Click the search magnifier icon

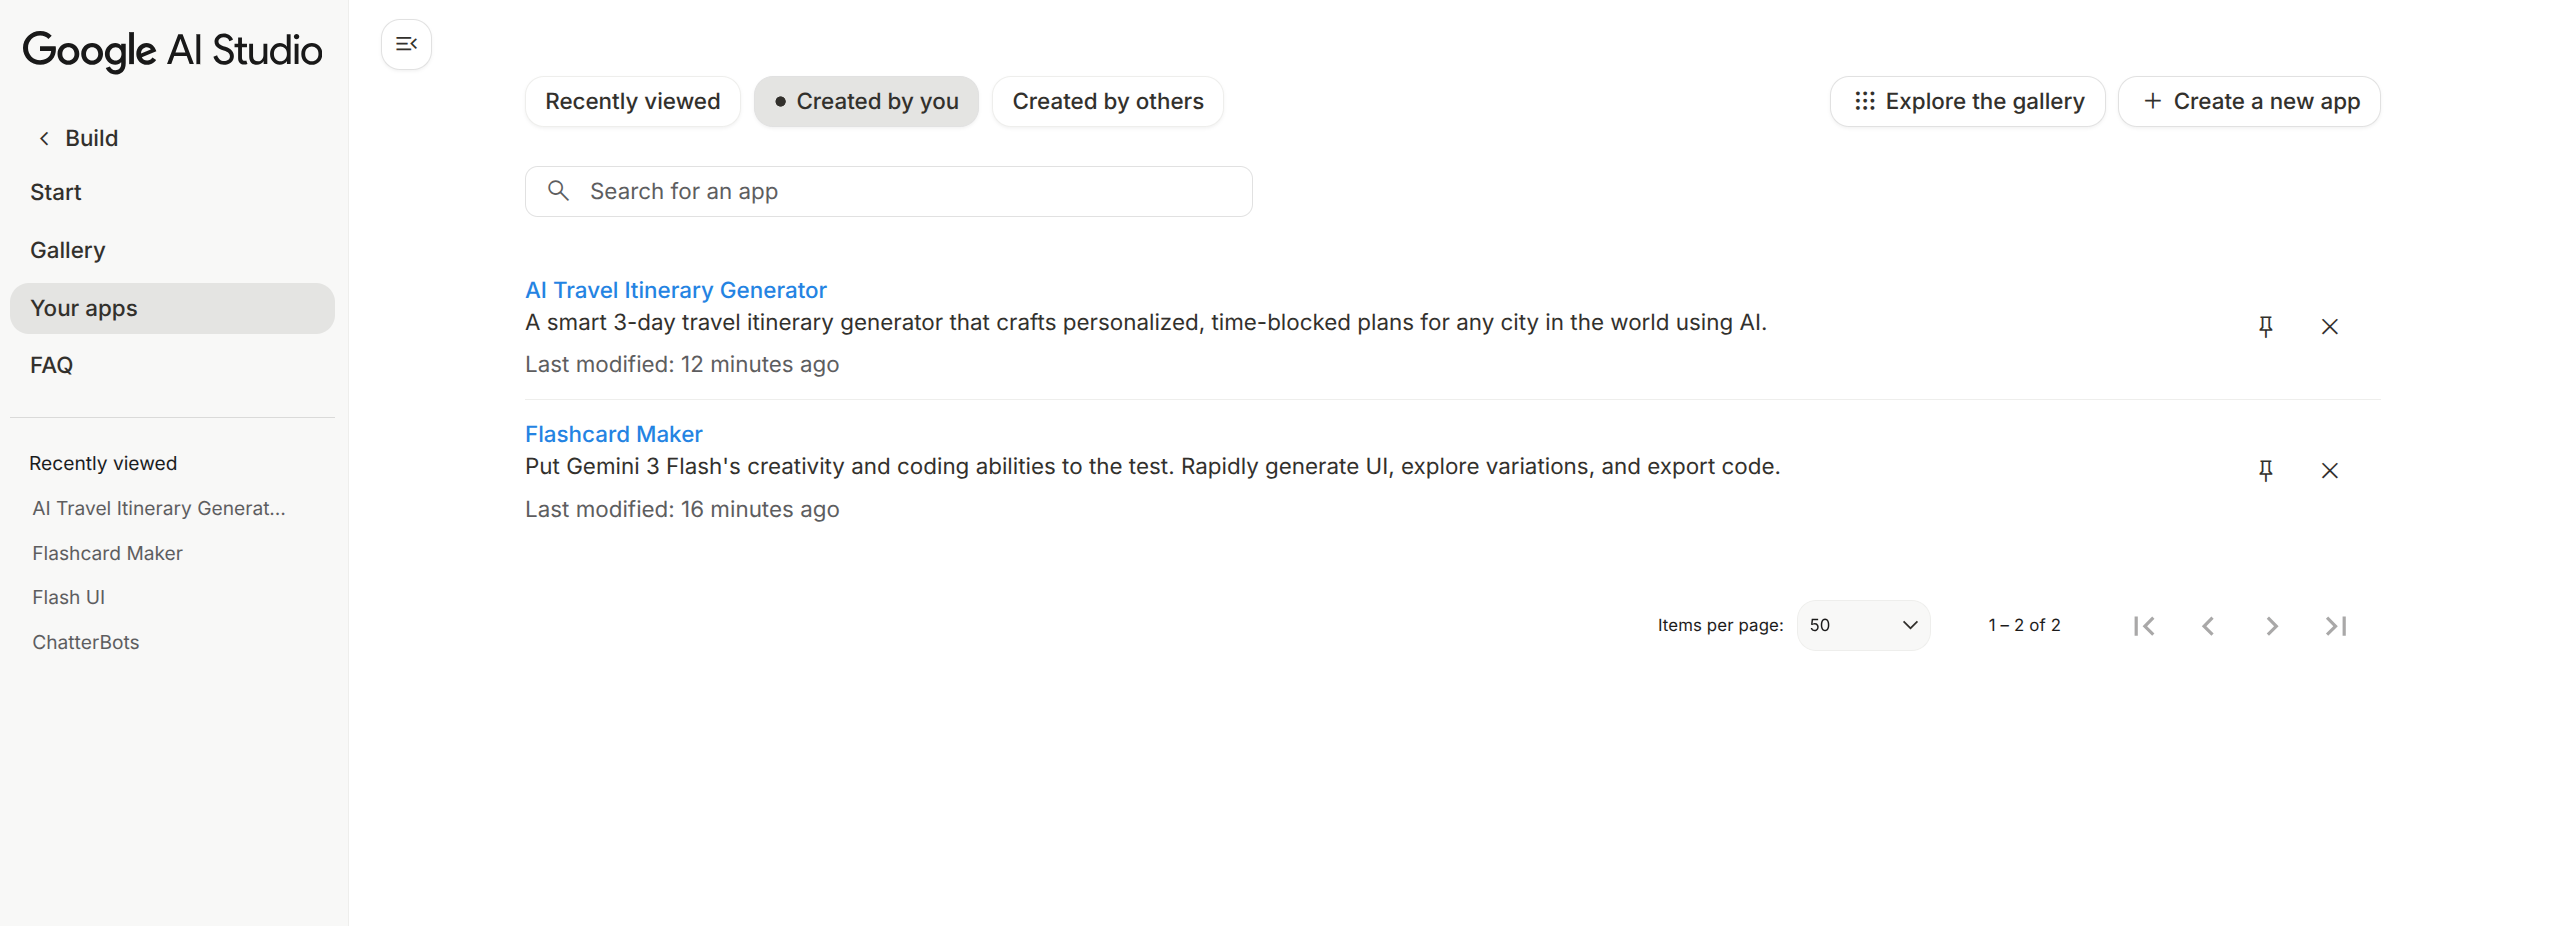click(559, 190)
